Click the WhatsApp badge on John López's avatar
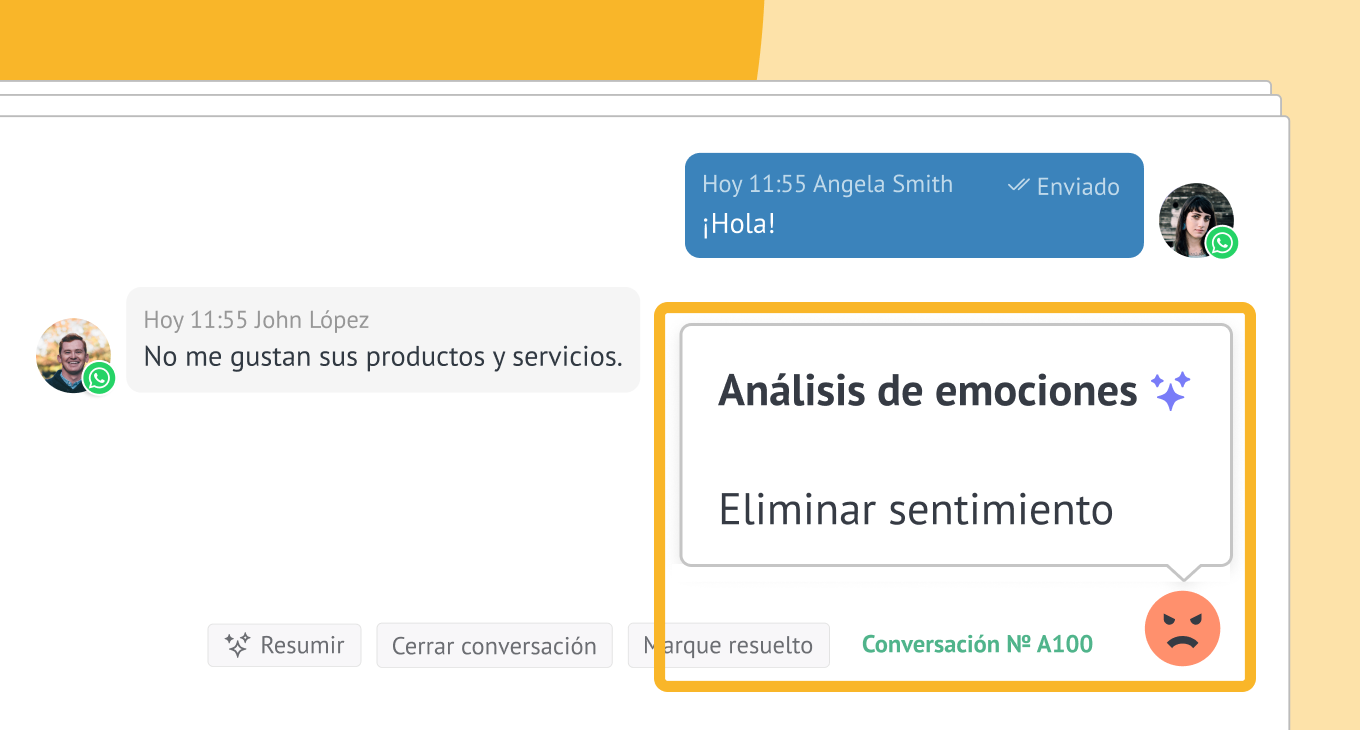The height and width of the screenshot is (730, 1360). coord(99,378)
